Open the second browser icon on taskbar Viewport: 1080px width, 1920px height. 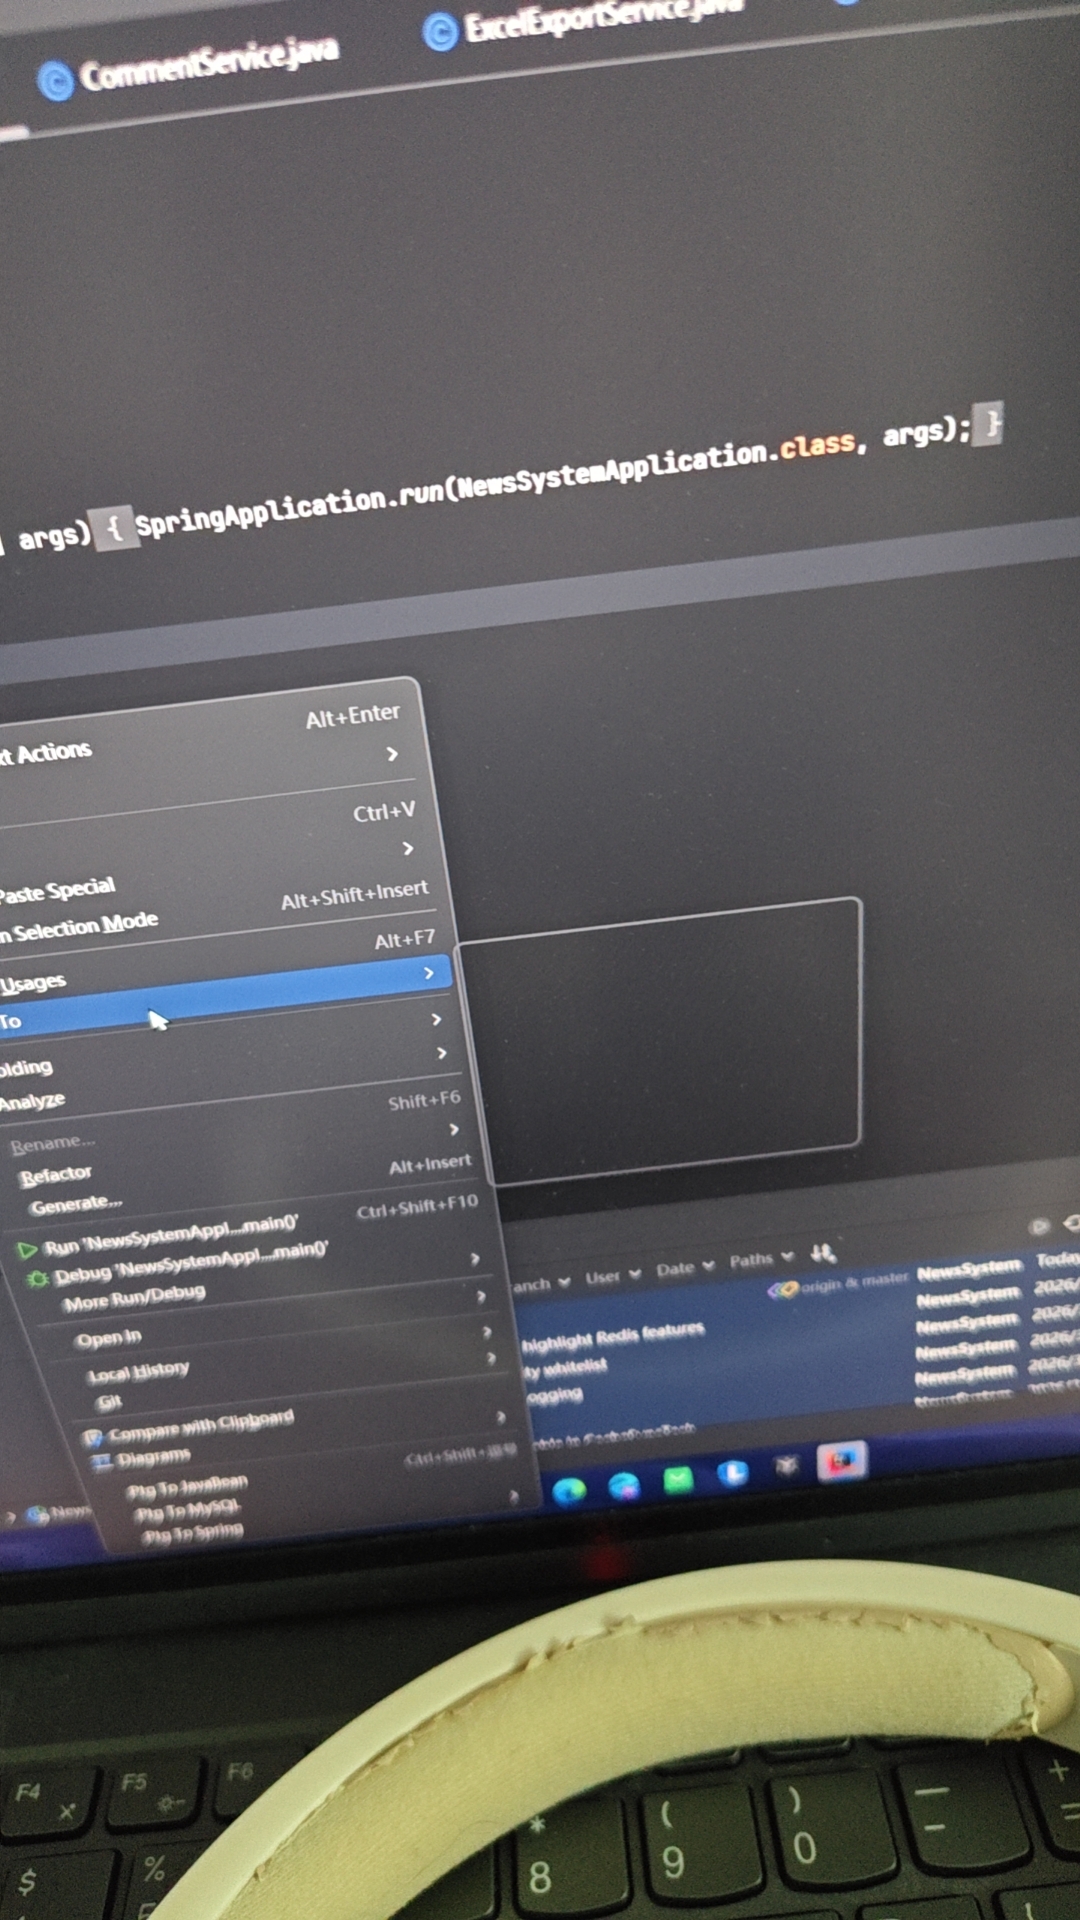(624, 1486)
